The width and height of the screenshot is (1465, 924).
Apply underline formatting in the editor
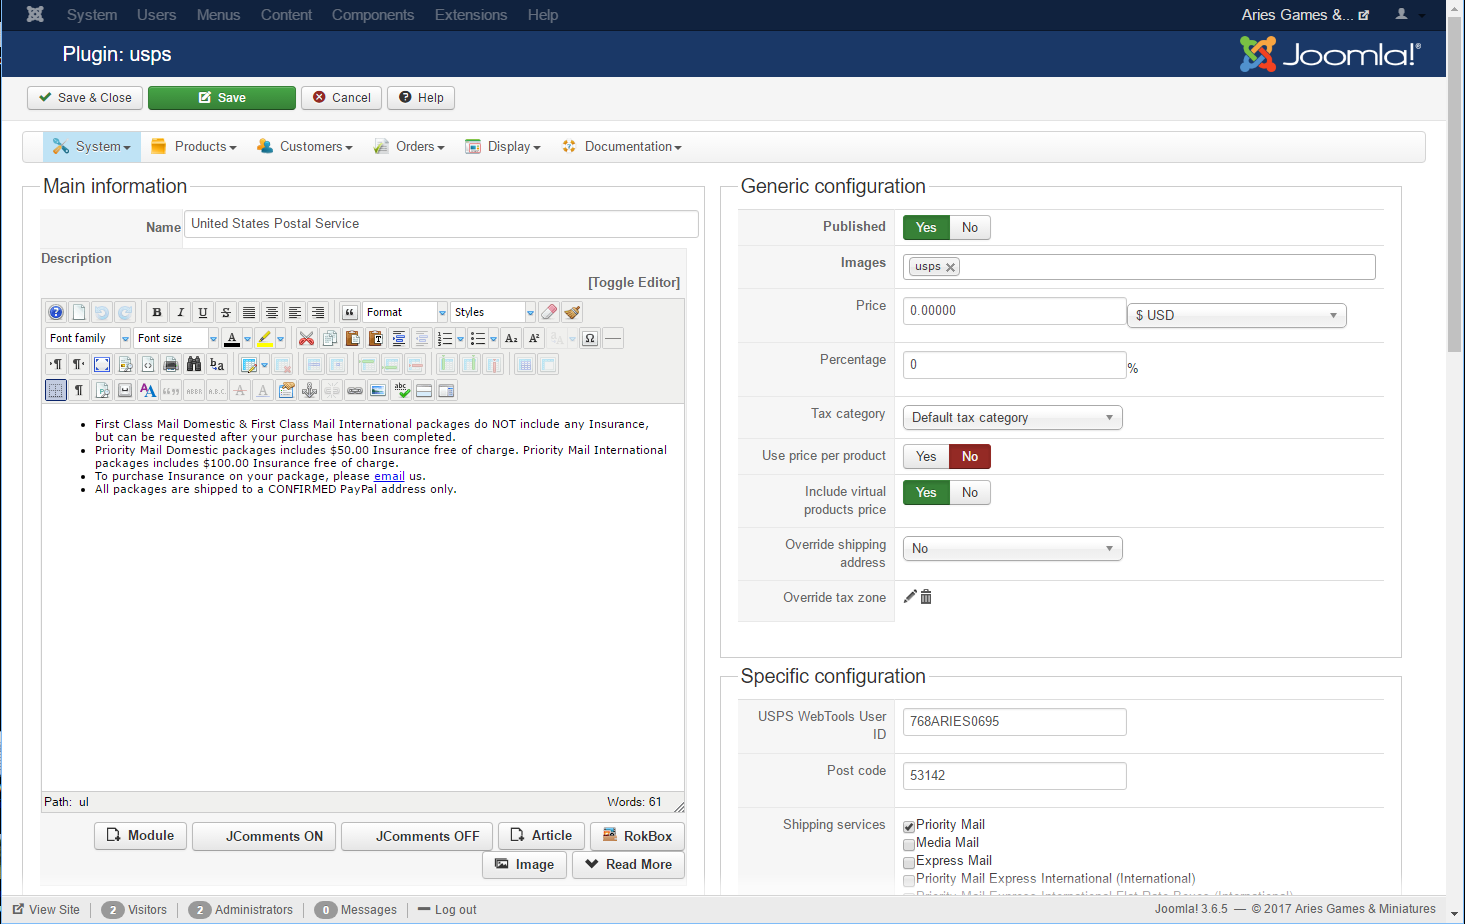(x=203, y=312)
